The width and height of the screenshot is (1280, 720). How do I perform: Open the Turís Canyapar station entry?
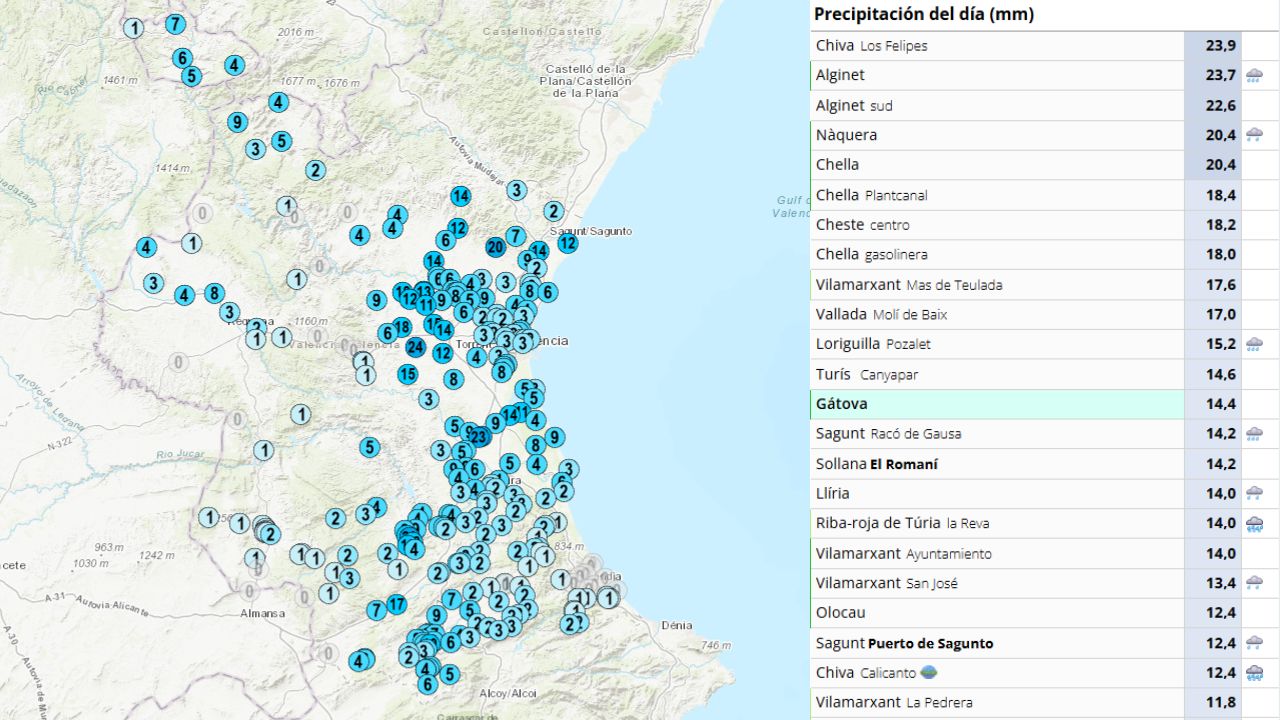[x=866, y=374]
